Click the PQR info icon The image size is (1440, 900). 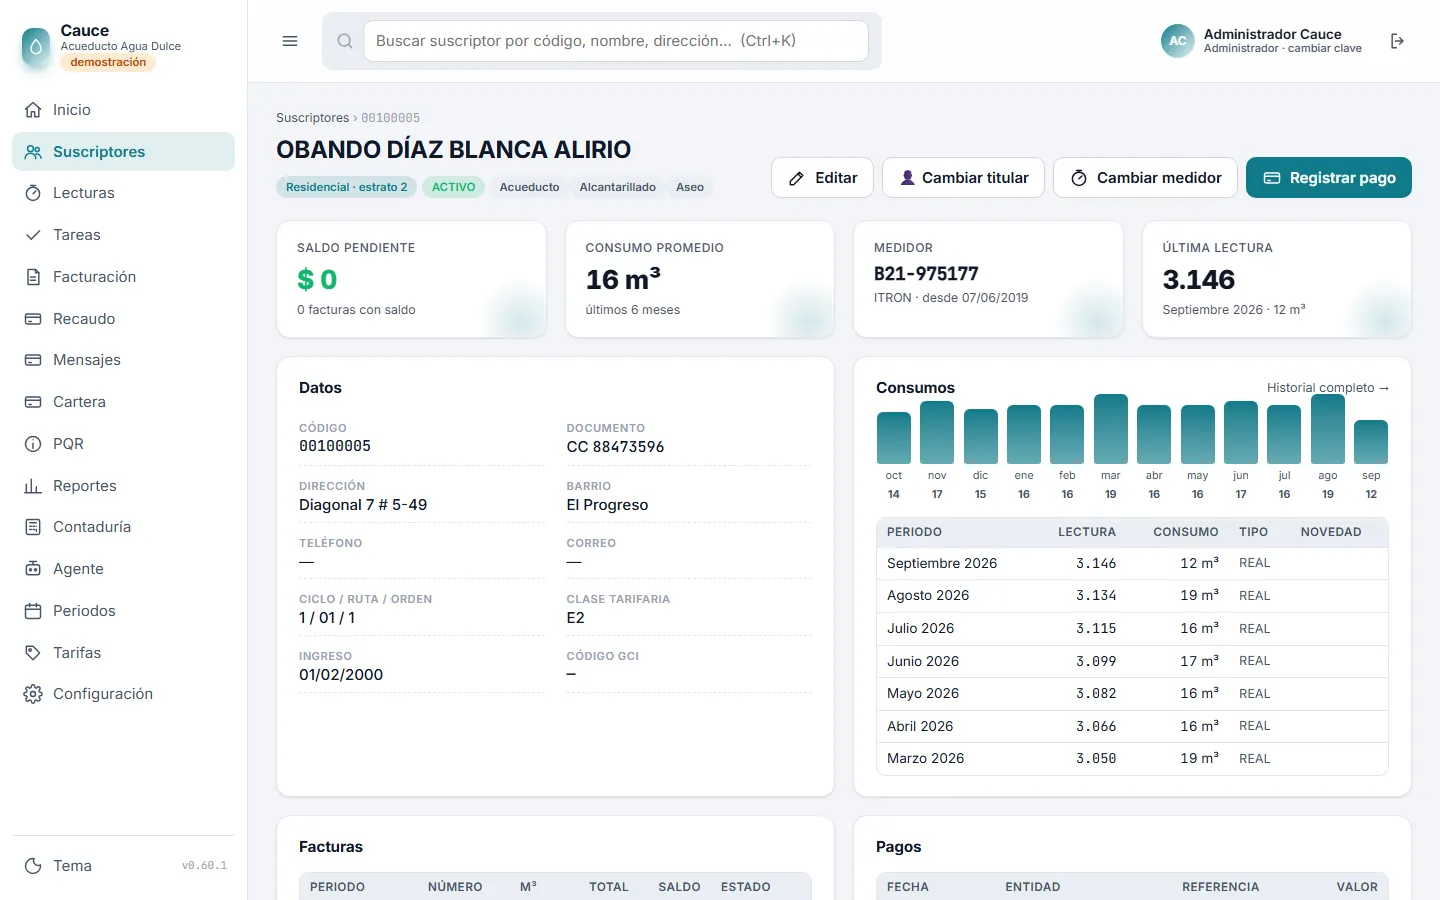[33, 444]
